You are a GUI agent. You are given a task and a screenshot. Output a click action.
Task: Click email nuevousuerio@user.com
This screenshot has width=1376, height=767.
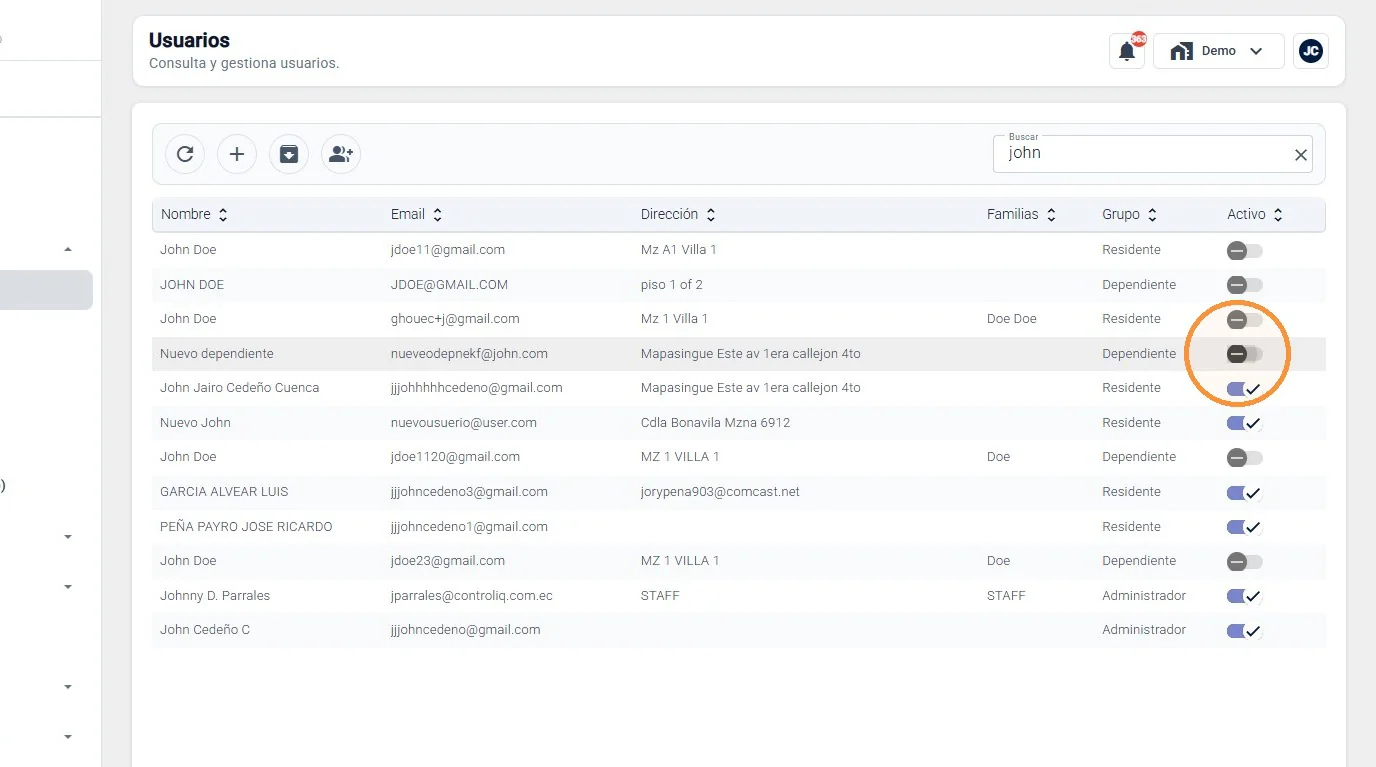[464, 423]
